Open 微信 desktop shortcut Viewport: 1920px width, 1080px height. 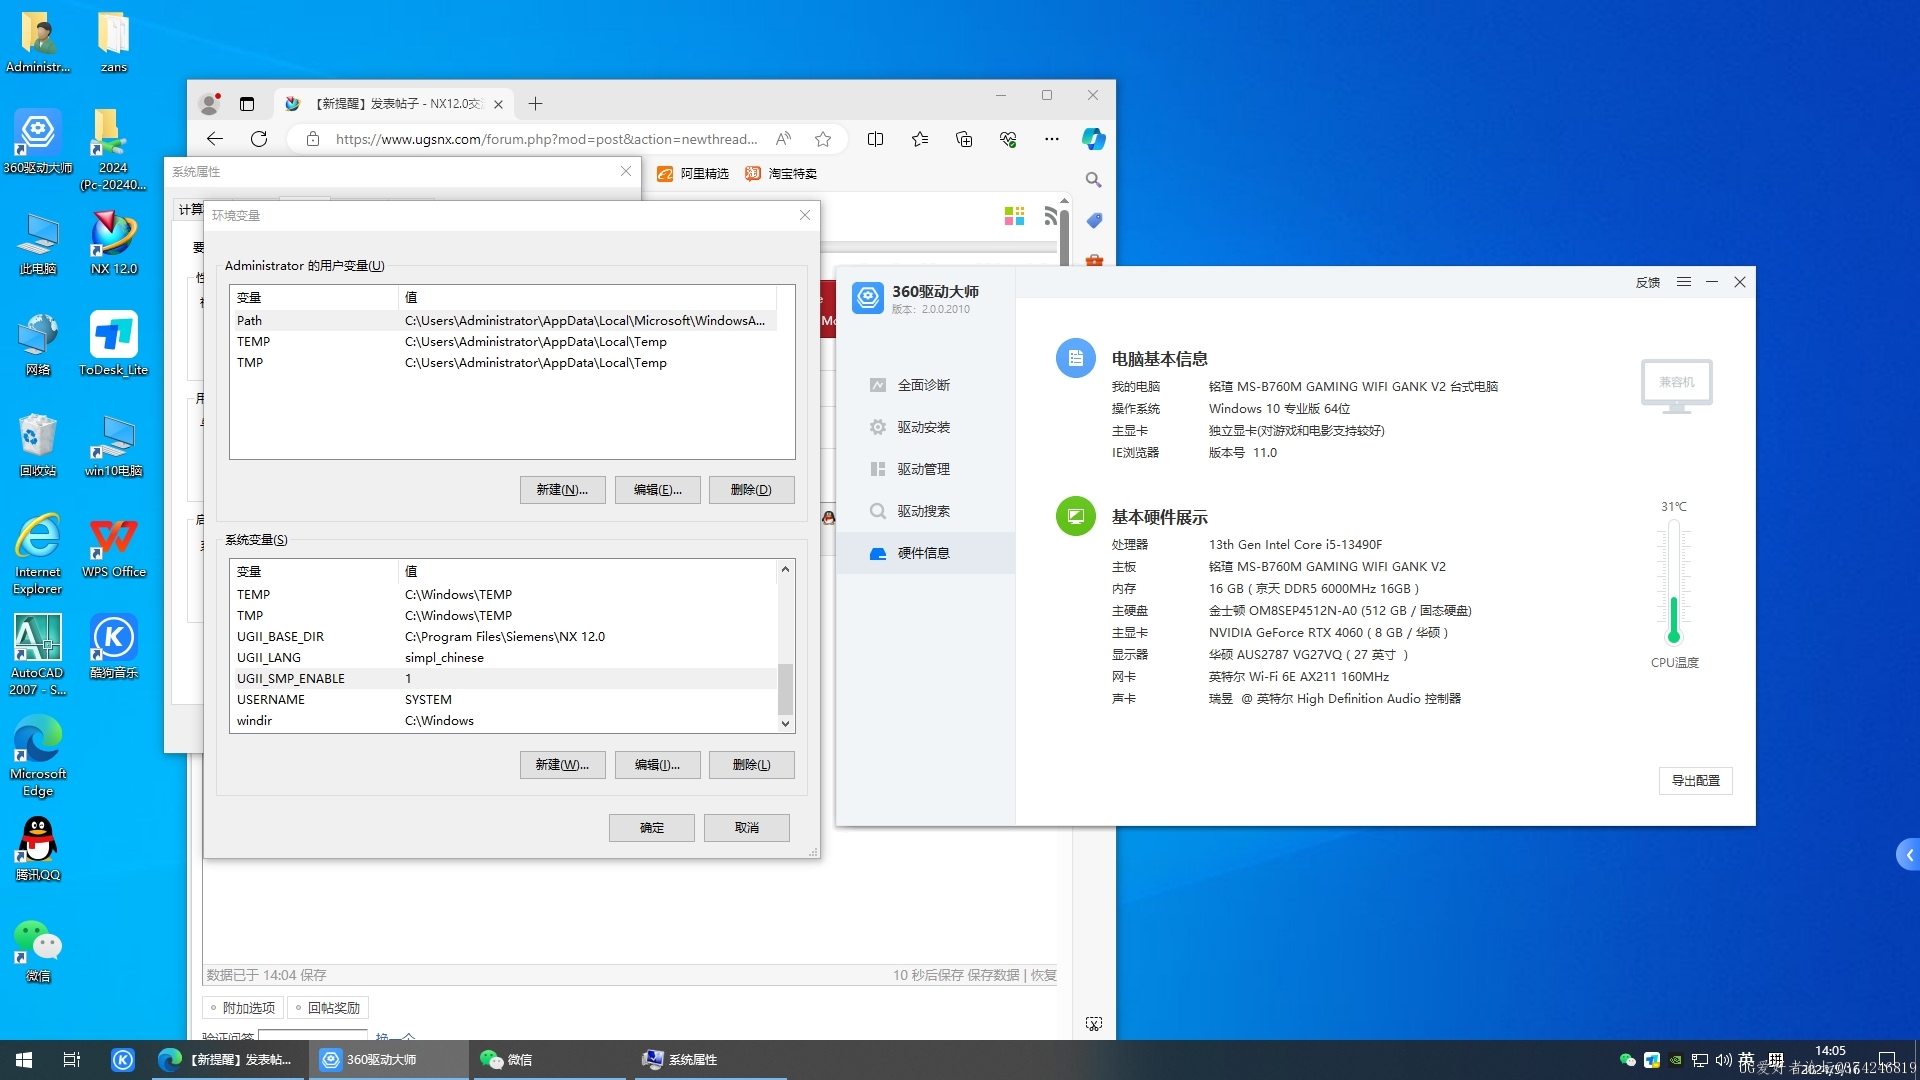(38, 950)
